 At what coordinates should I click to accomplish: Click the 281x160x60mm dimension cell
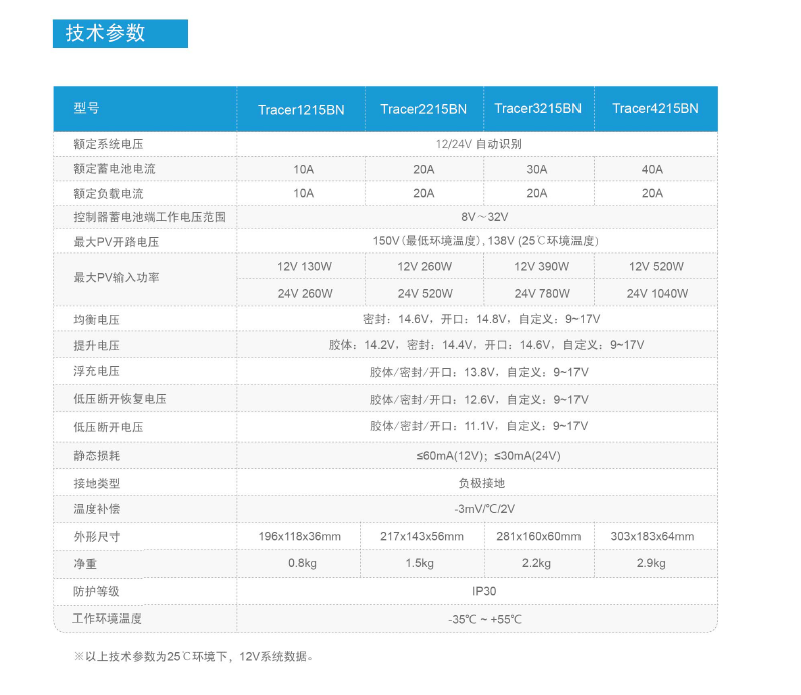(538, 537)
